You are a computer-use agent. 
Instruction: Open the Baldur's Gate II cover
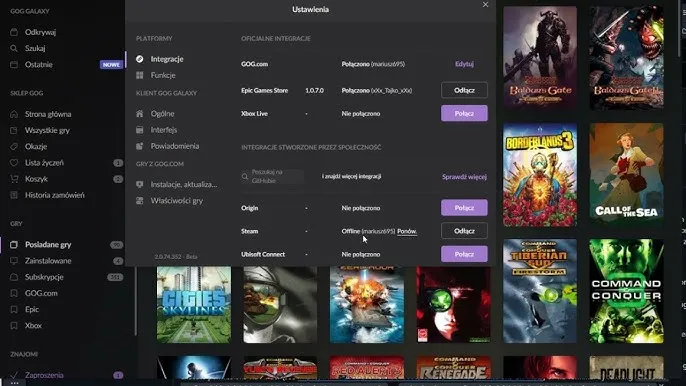pyautogui.click(x=626, y=57)
